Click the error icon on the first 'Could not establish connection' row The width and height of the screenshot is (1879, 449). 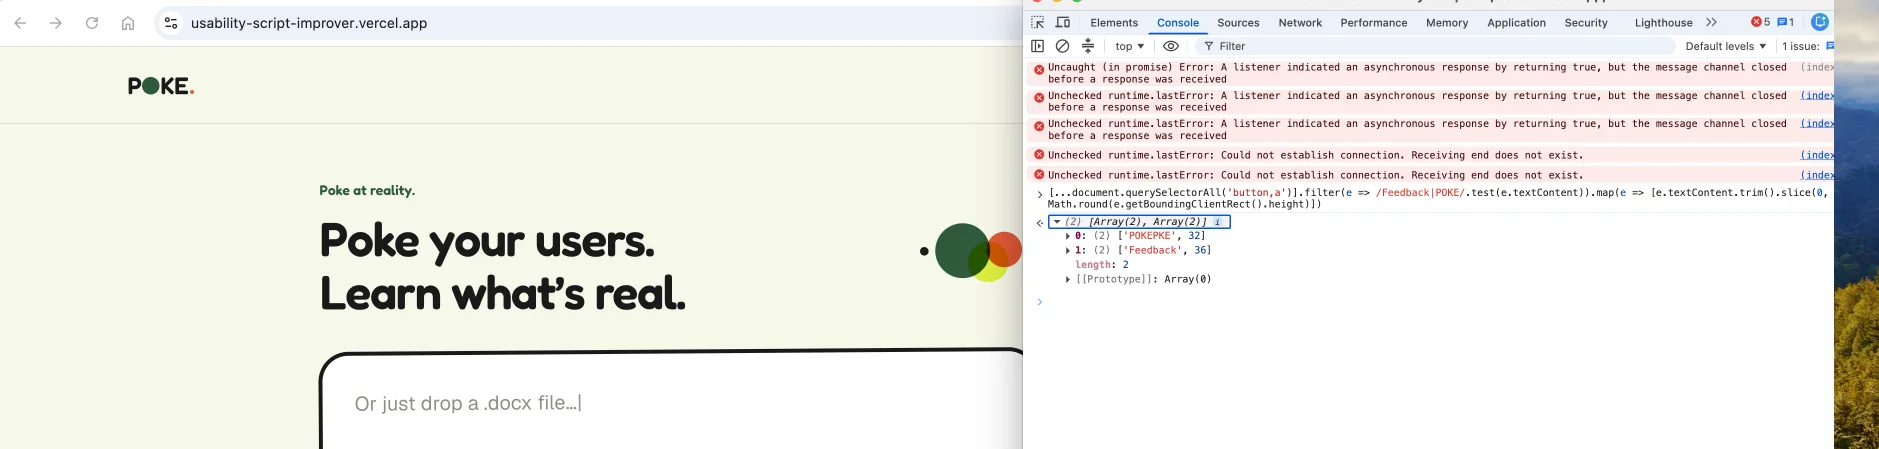[x=1039, y=155]
